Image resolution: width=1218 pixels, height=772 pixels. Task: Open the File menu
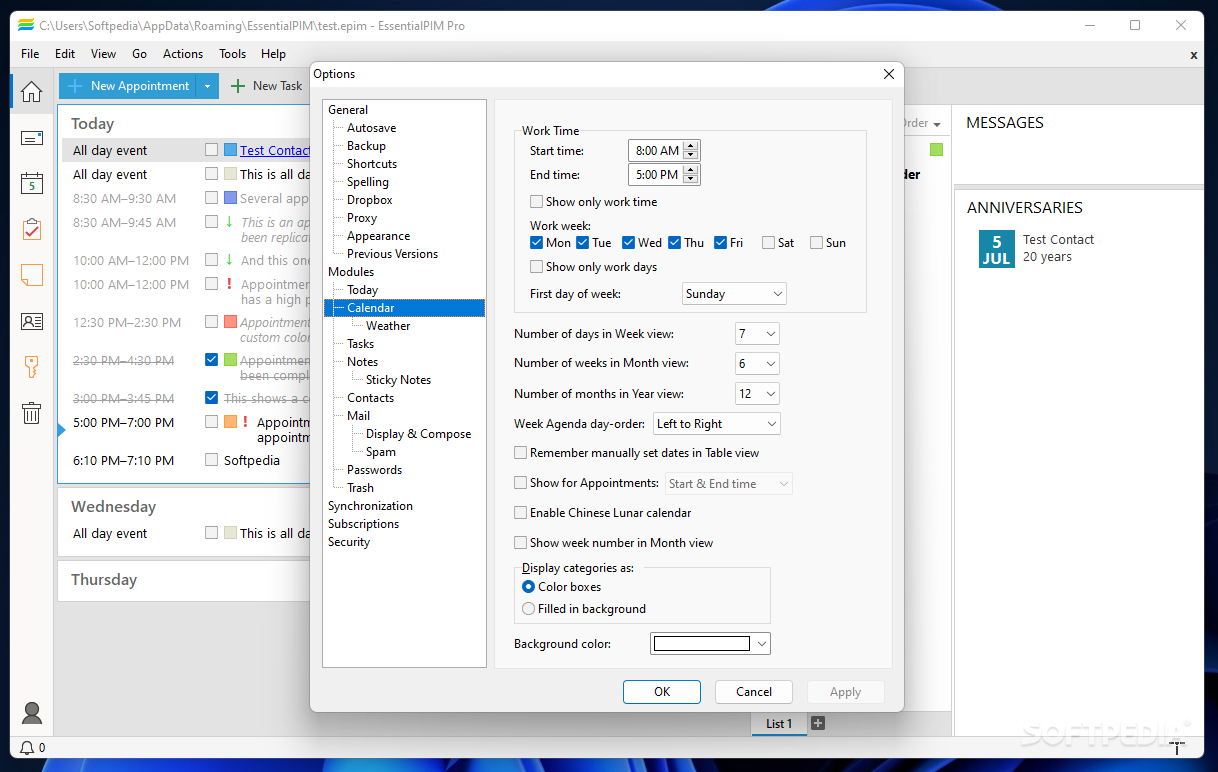pos(30,54)
